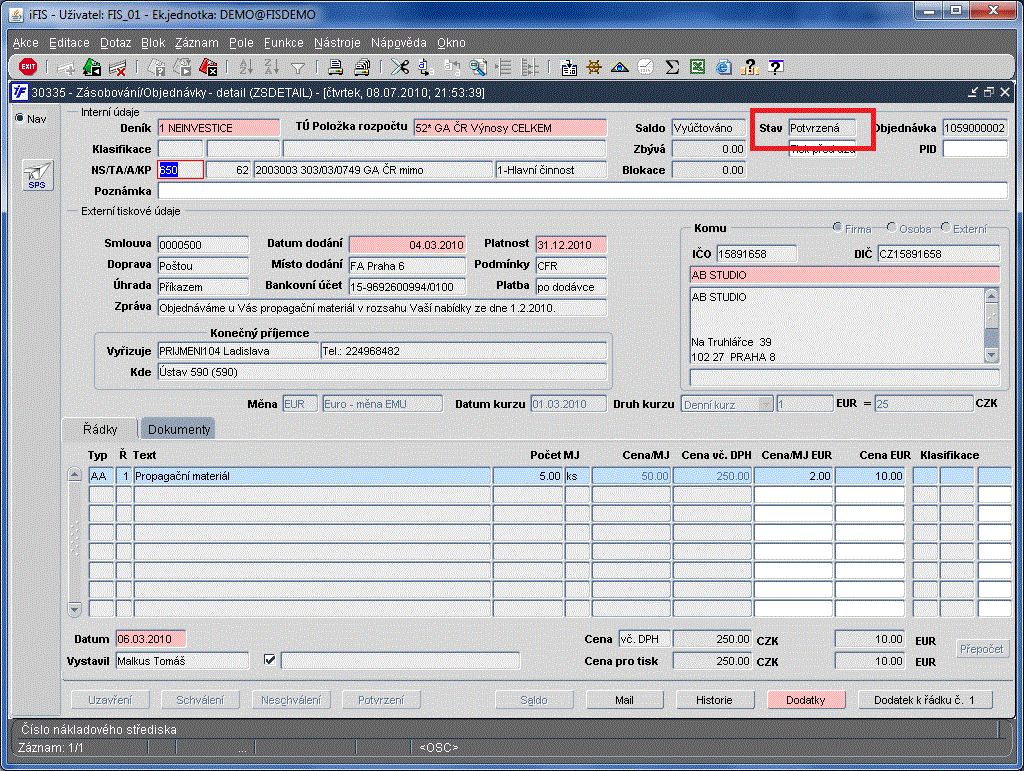This screenshot has height=771, width=1024.
Task: Click the rows list scroll-down arrow
Action: coord(74,609)
